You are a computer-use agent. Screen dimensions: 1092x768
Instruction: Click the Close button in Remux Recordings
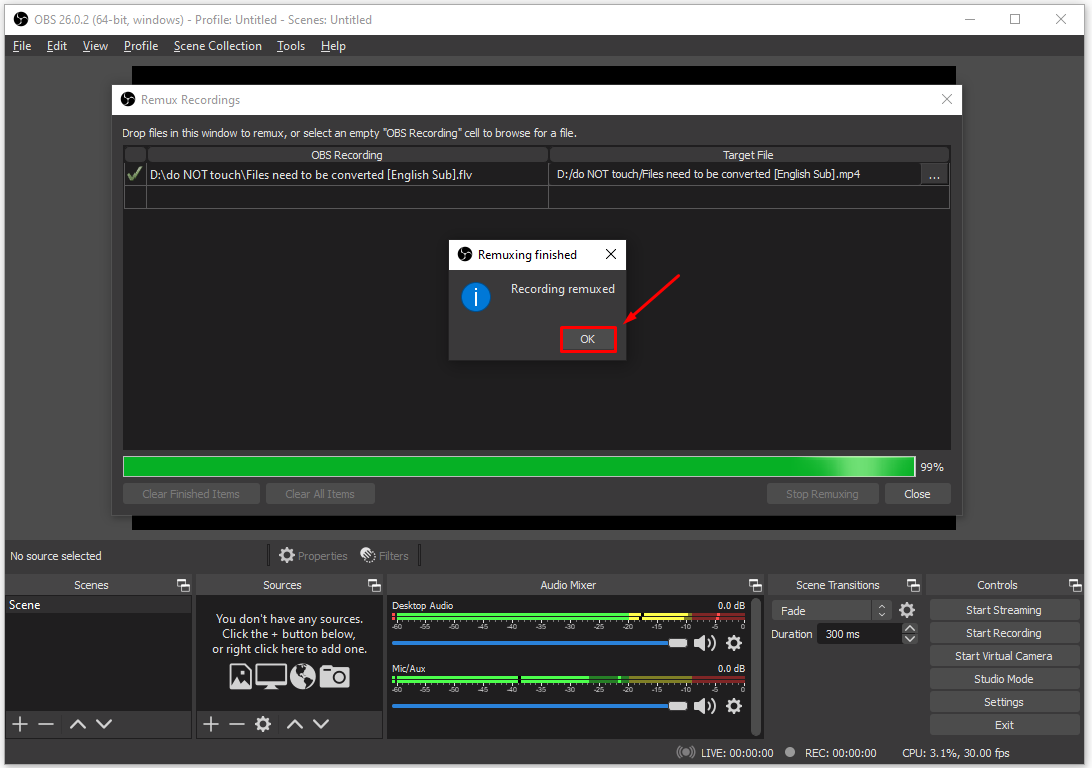click(917, 494)
